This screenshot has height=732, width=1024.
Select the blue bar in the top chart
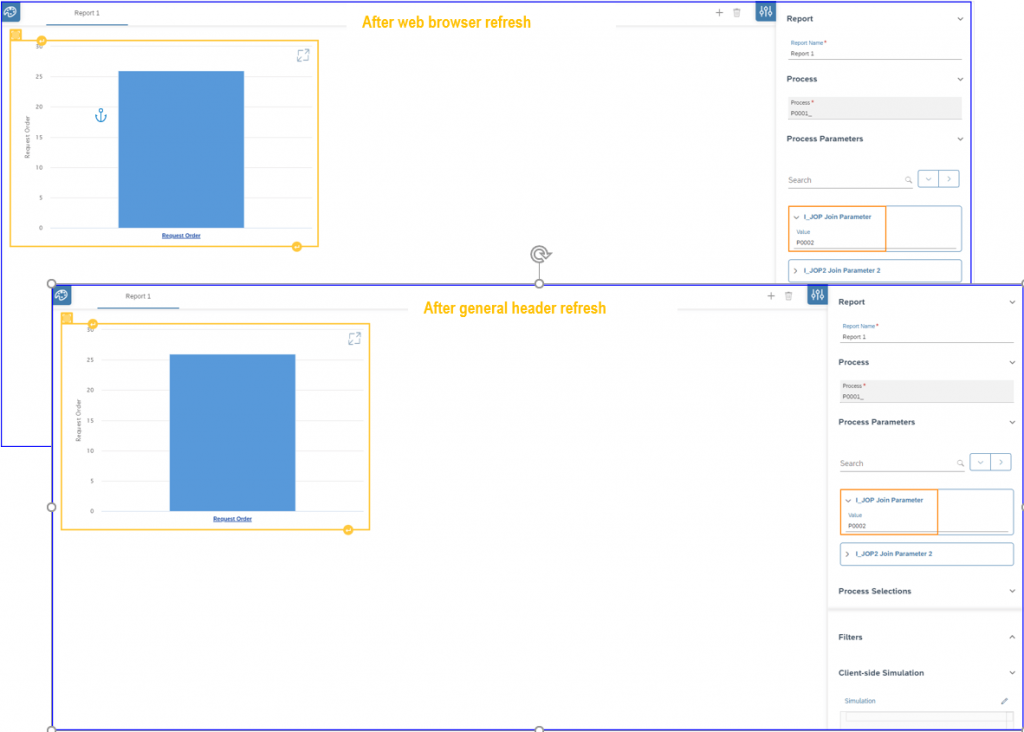pos(181,150)
